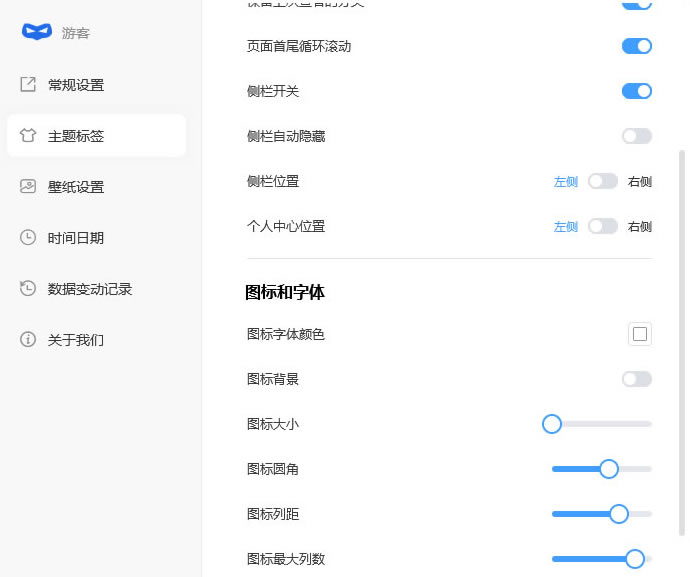Toggle 个人中心位置 switch
Image resolution: width=690 pixels, height=577 pixels.
pos(602,226)
